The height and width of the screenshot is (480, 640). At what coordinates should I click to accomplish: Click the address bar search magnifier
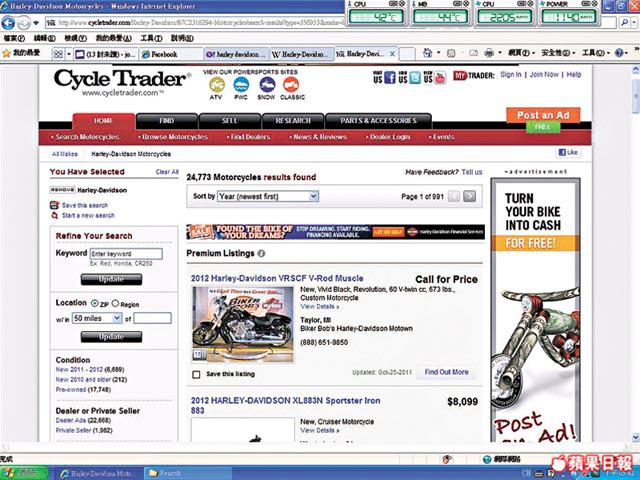click(x=624, y=23)
